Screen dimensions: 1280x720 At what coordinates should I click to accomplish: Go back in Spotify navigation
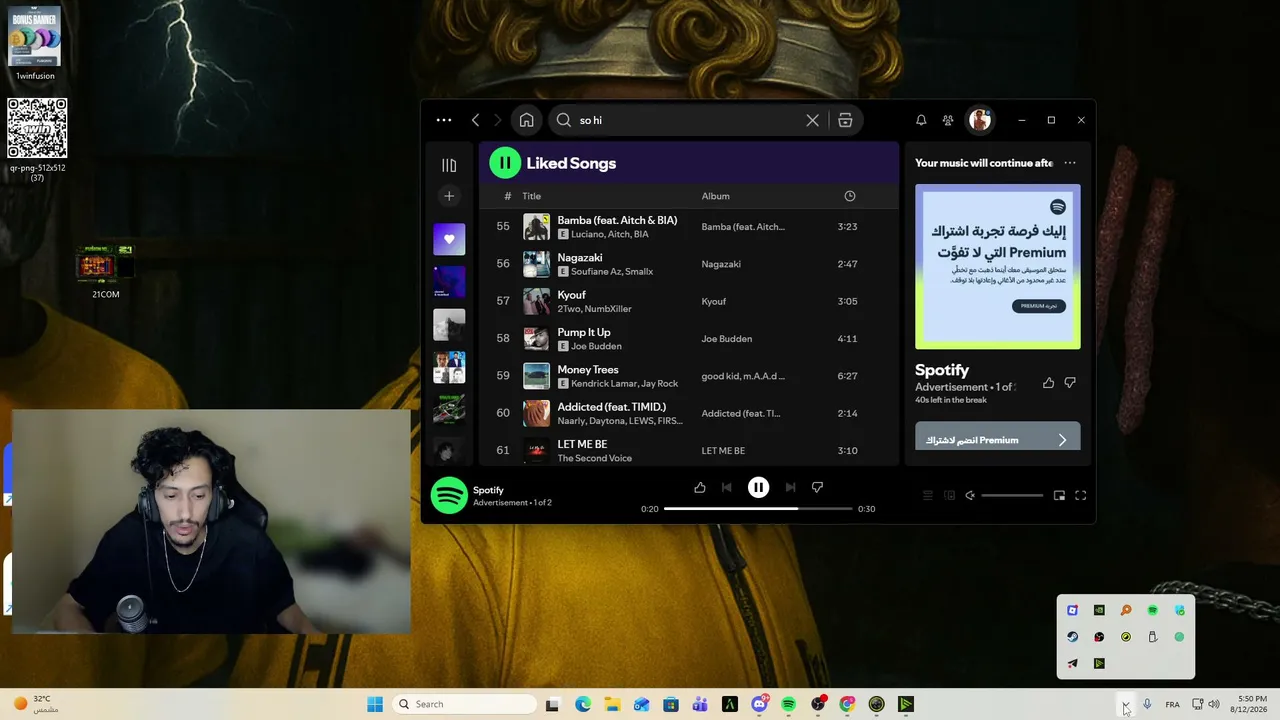click(x=475, y=120)
